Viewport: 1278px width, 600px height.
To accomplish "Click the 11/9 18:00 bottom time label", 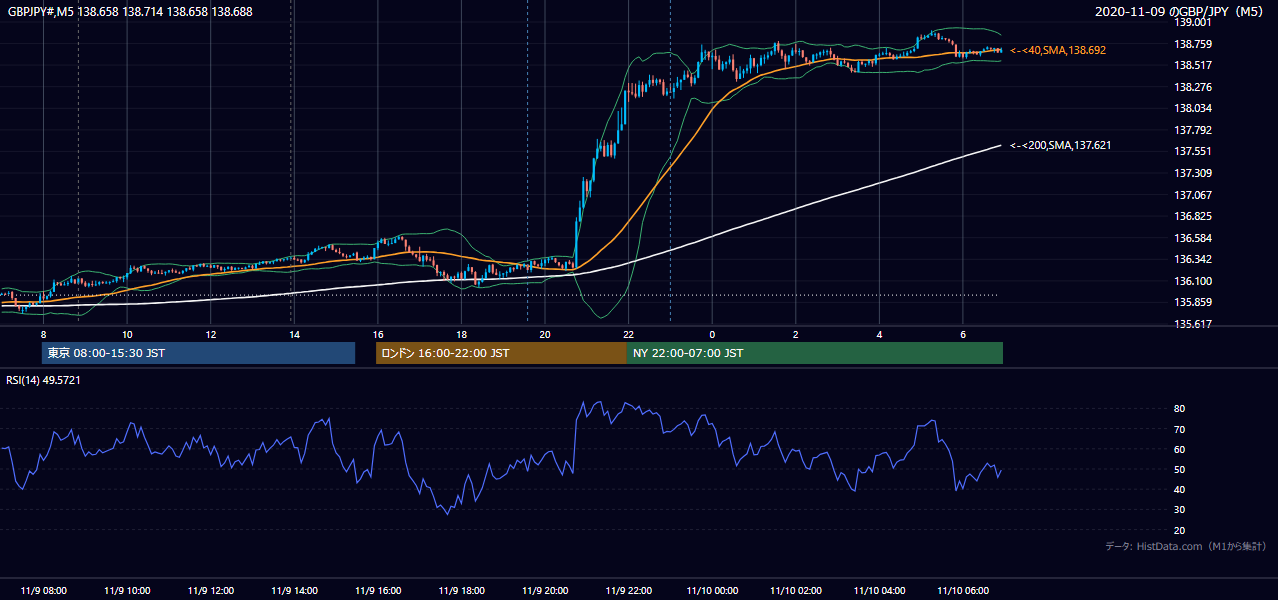I will [461, 591].
